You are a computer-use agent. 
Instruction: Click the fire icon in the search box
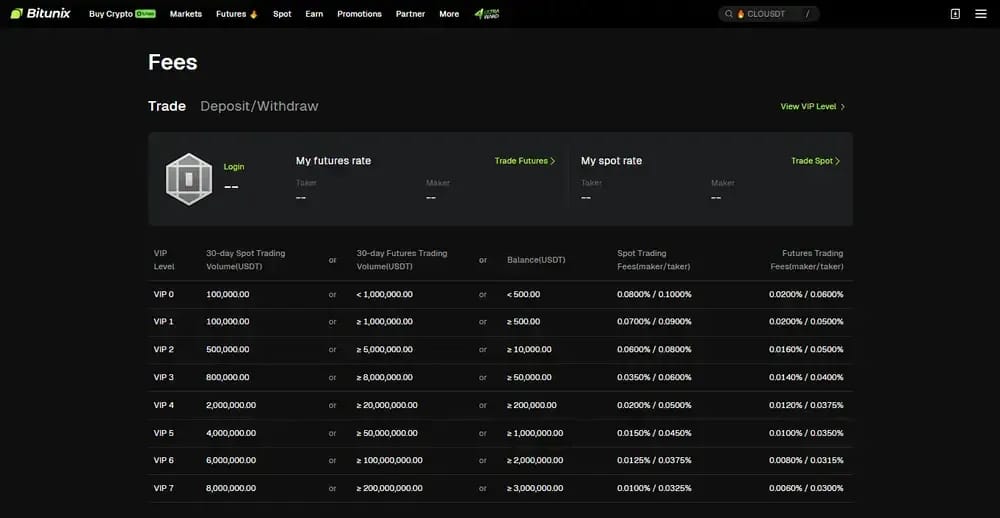(740, 13)
